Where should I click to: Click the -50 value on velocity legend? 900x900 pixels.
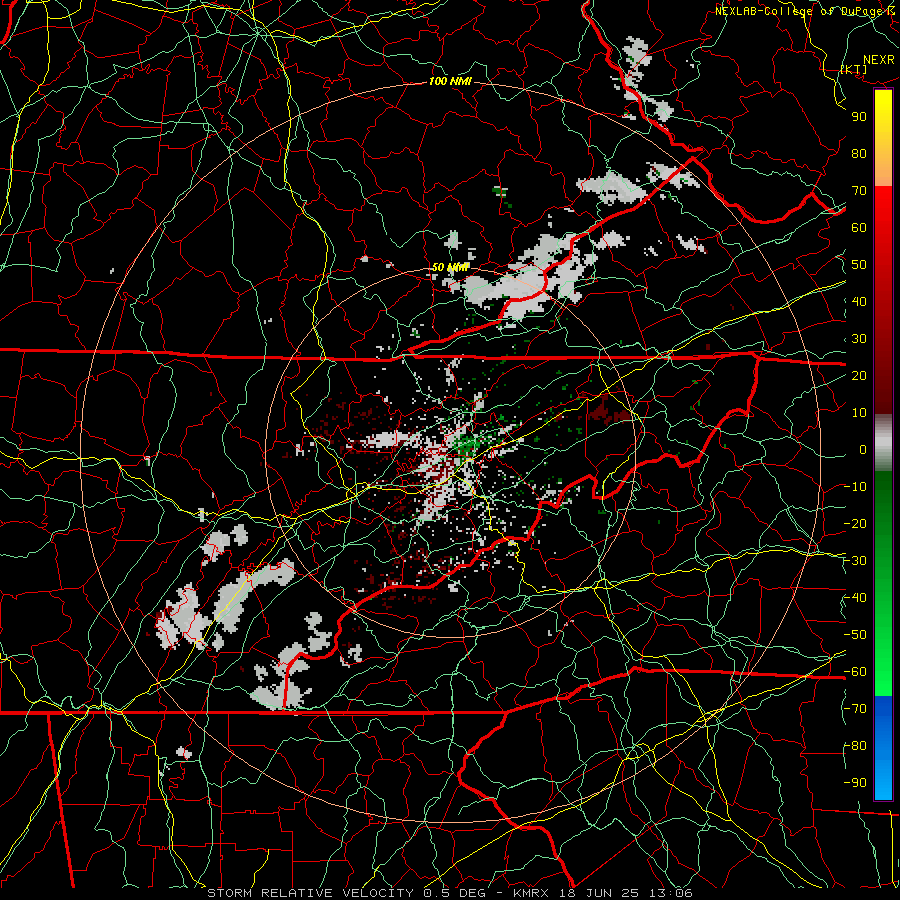tap(855, 635)
